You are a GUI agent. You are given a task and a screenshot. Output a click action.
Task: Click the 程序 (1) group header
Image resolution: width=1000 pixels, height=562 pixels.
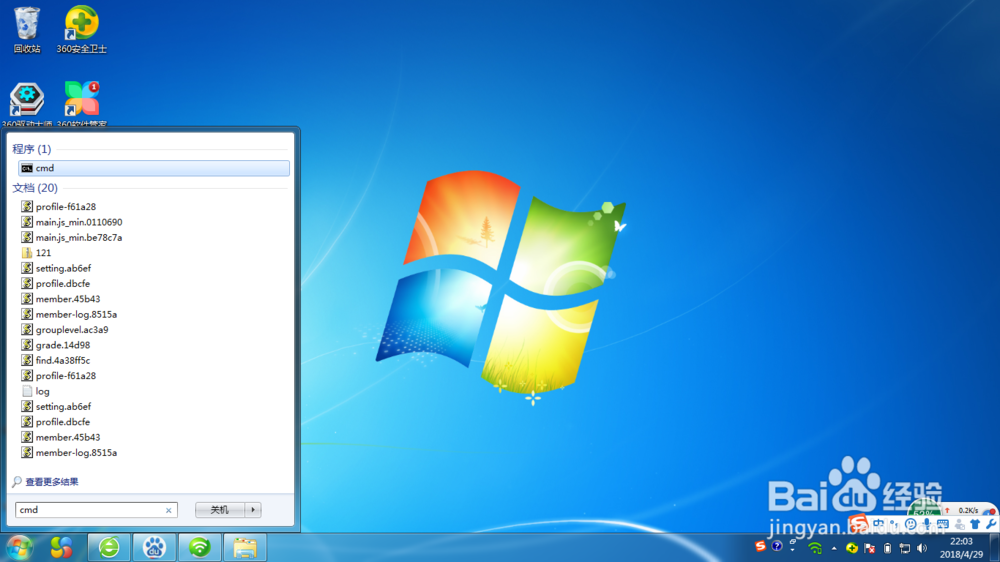[32, 149]
